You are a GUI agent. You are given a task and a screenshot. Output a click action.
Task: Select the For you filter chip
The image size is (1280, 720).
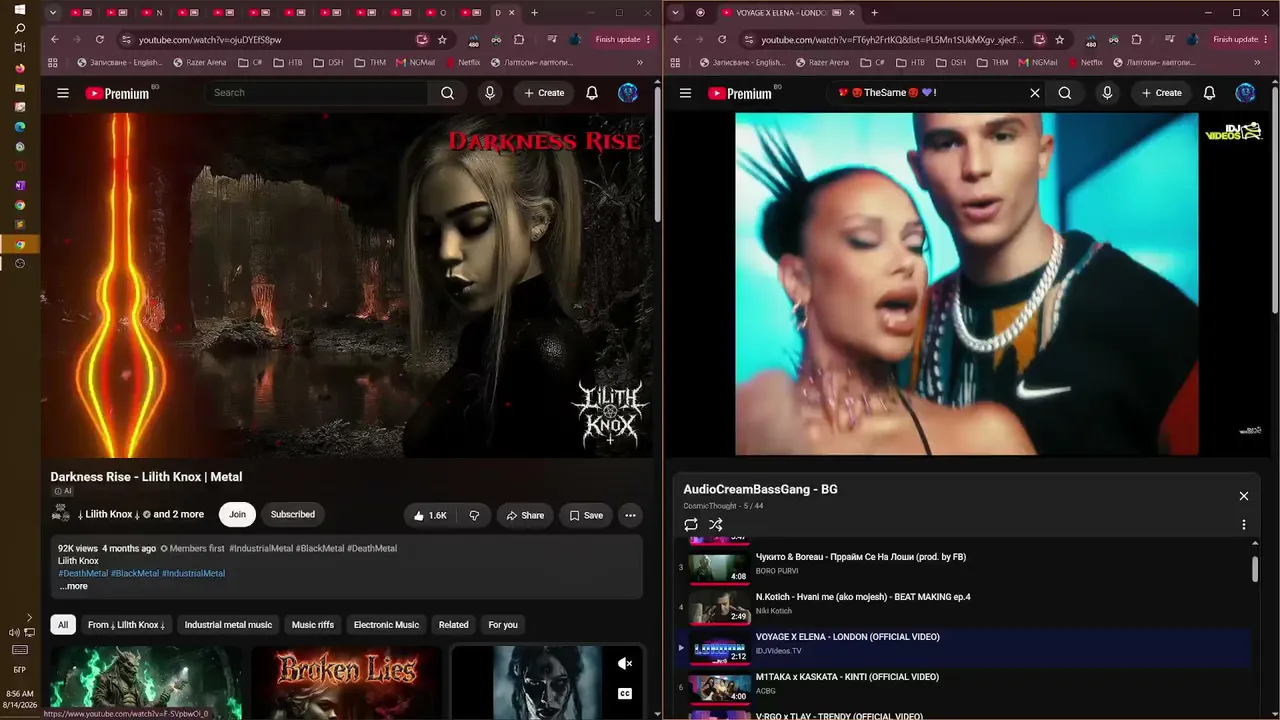(x=503, y=625)
